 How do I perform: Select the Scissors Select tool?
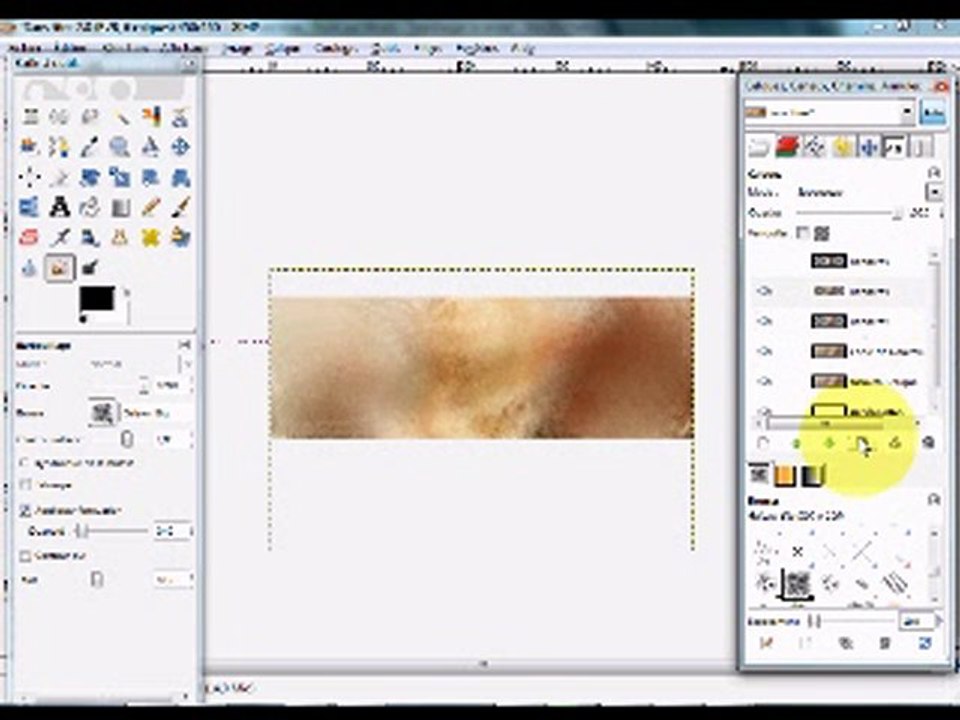coord(180,116)
